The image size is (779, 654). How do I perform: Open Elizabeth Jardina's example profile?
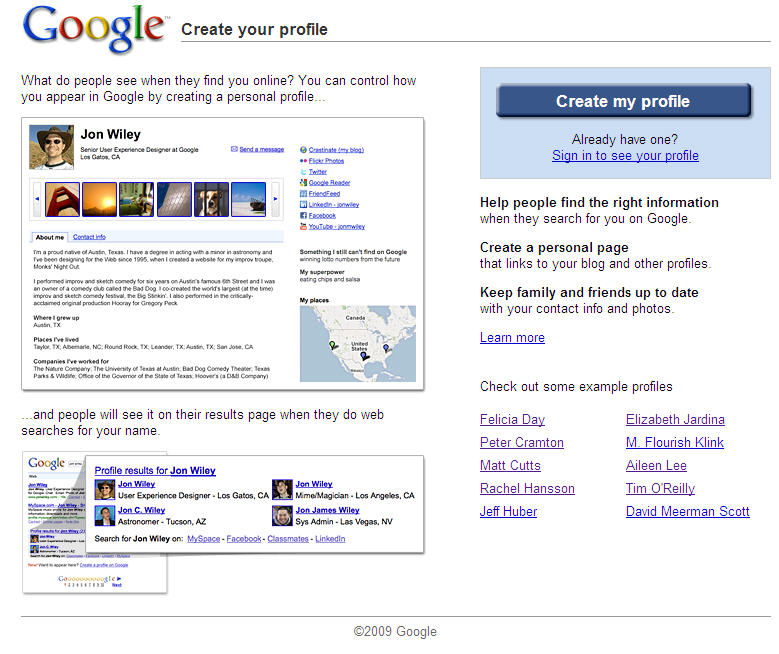tap(675, 419)
